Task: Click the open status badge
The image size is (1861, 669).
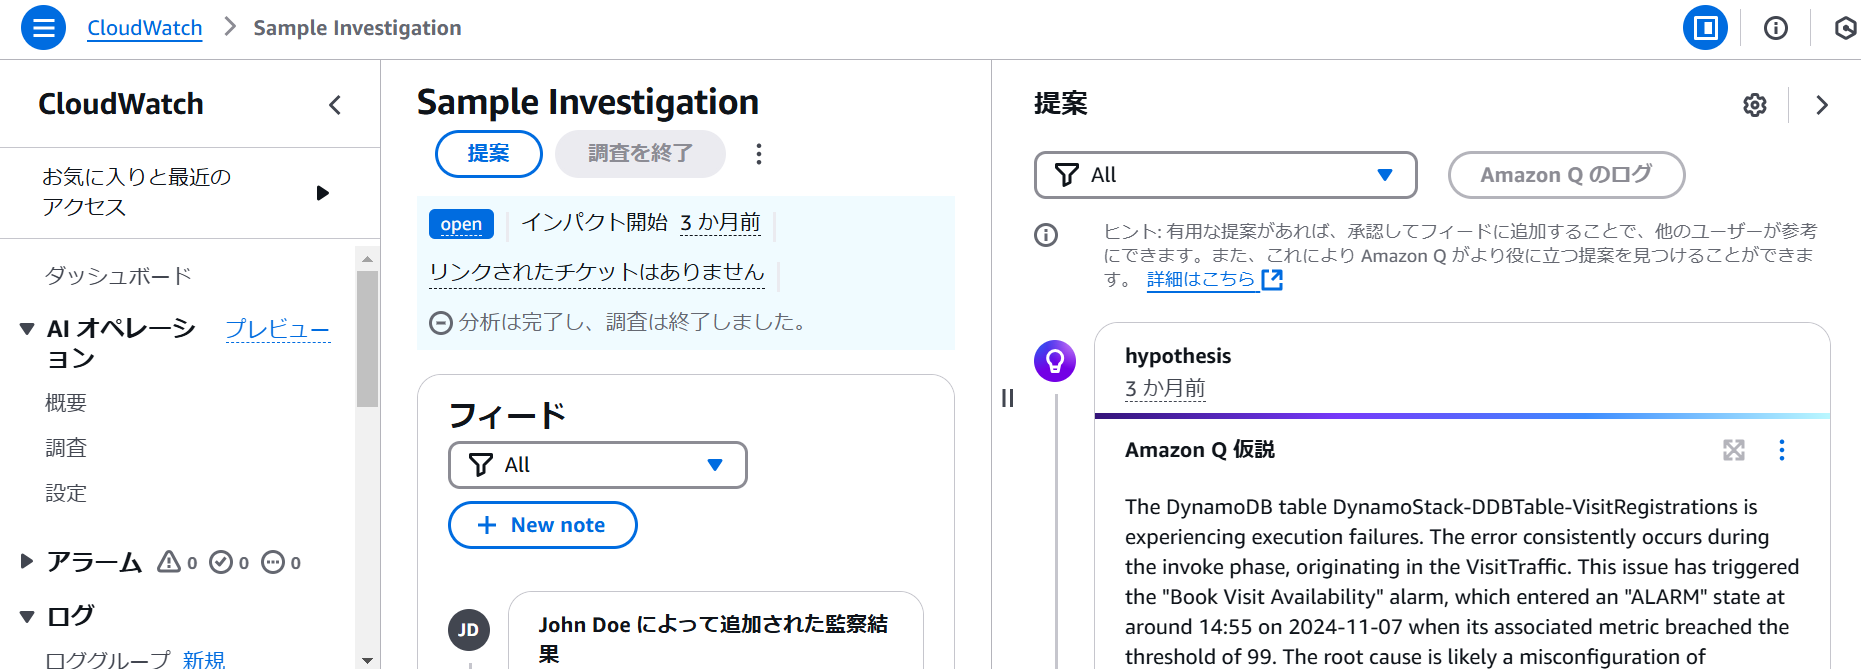Action: click(x=461, y=224)
